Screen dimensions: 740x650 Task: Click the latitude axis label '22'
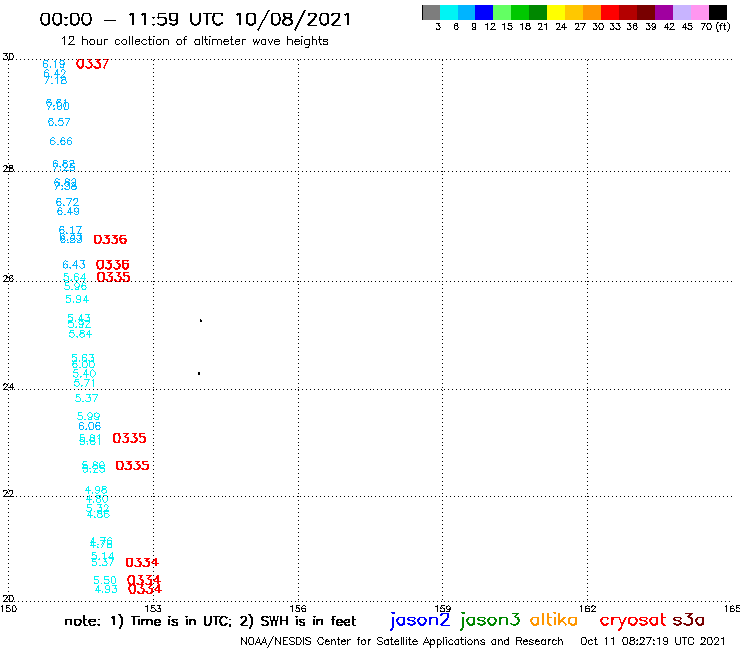tap(8, 493)
